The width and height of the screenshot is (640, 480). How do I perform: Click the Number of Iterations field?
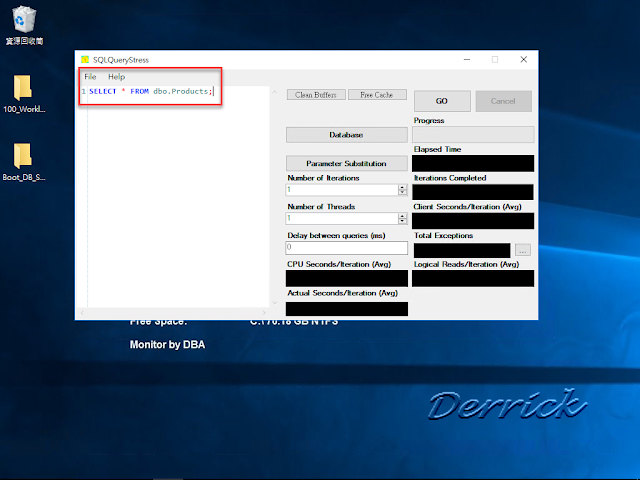(342, 189)
